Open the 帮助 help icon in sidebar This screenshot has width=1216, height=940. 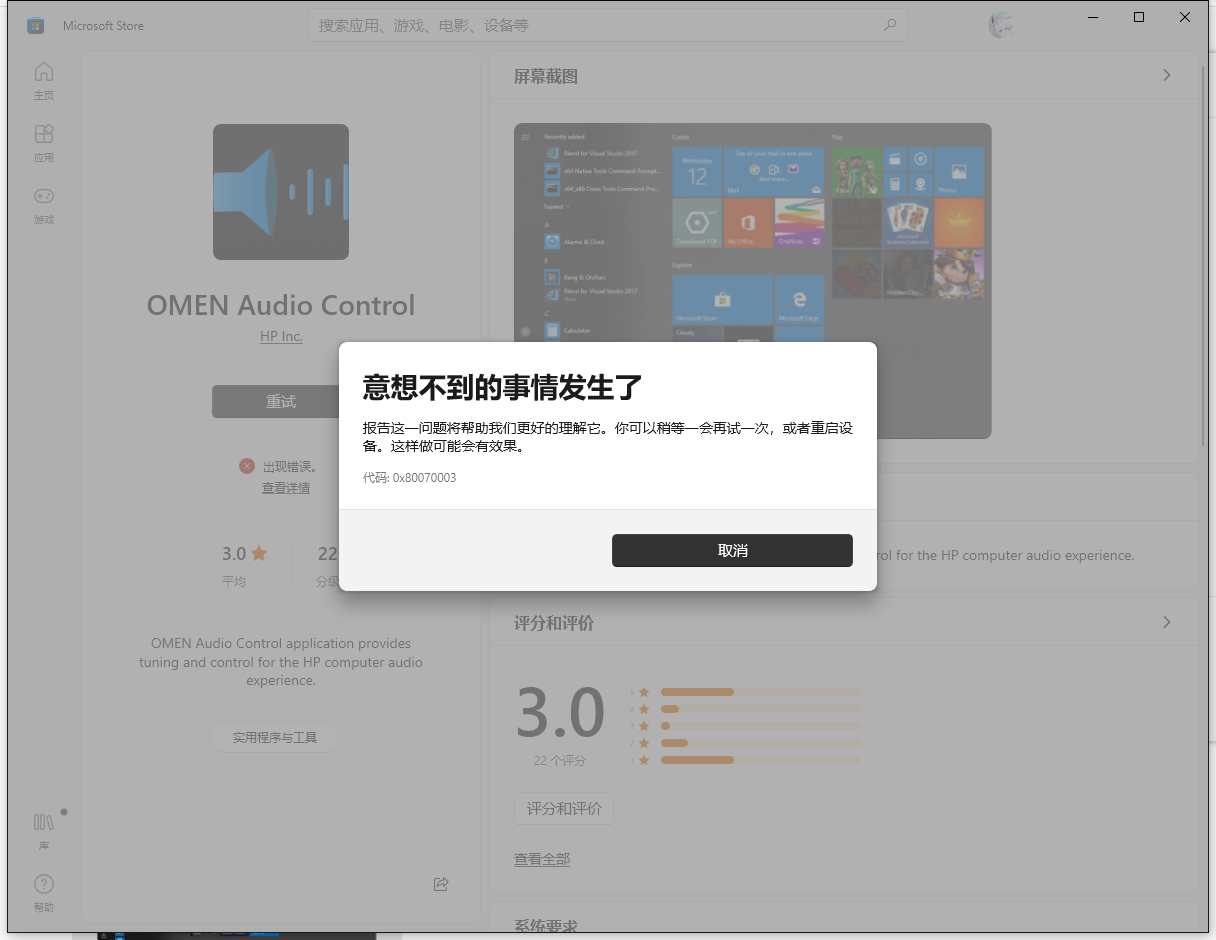pos(43,891)
